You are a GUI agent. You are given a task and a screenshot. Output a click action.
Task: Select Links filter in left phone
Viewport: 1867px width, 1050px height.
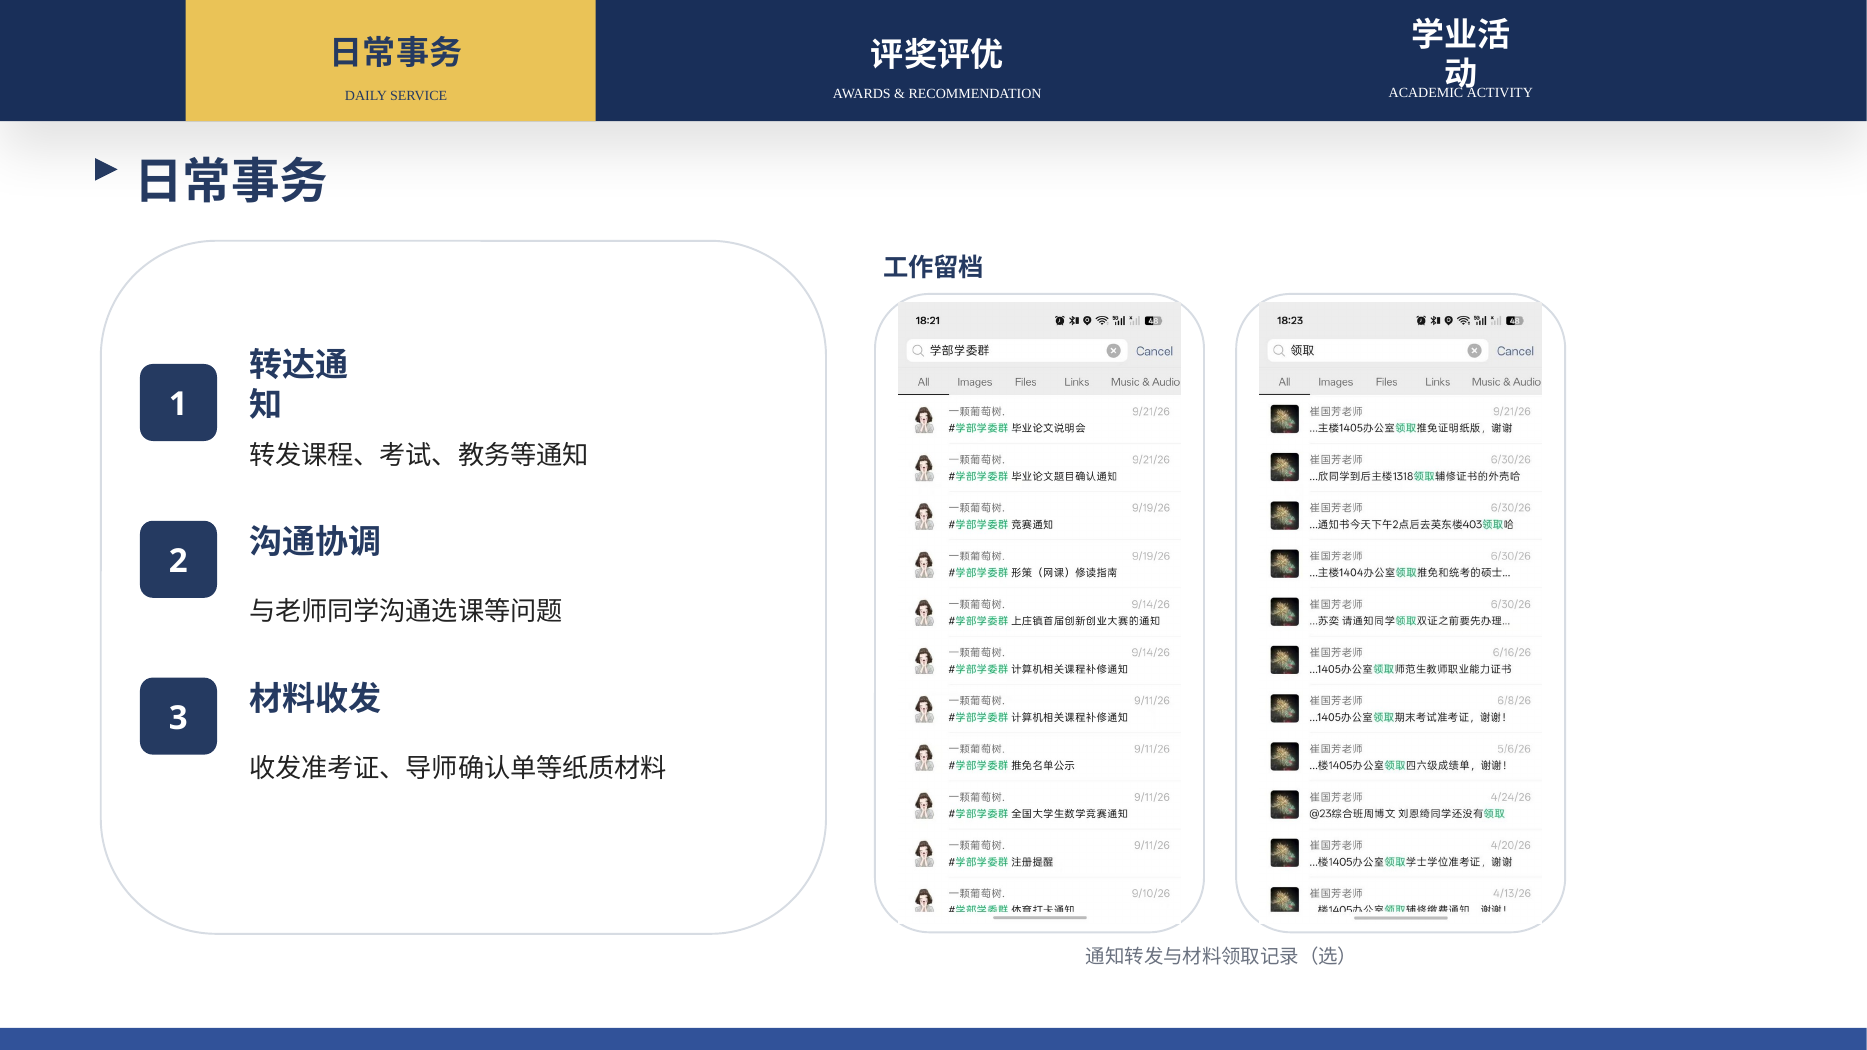[1076, 382]
